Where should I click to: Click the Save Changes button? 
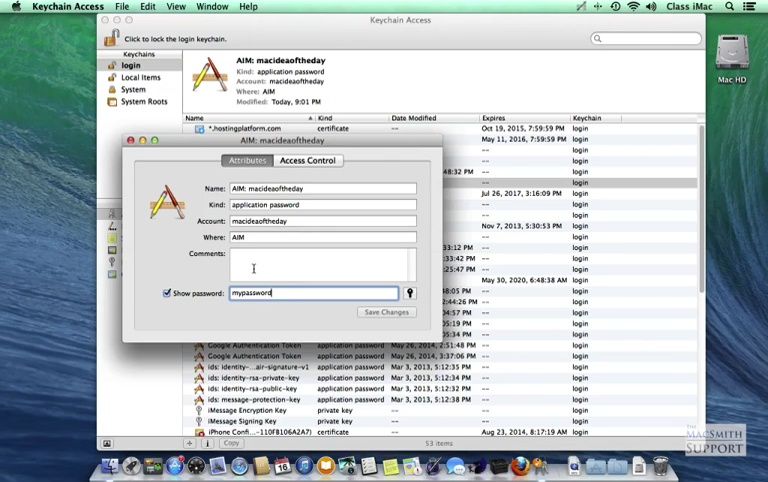[386, 312]
